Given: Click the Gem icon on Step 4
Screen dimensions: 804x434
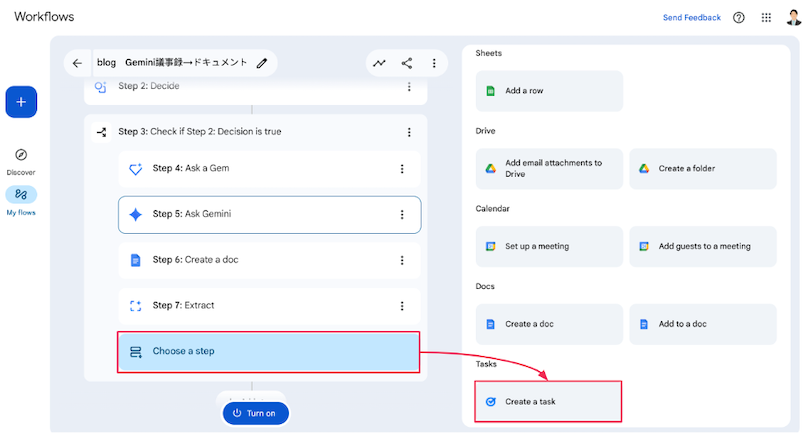Looking at the screenshot, I should click(135, 169).
